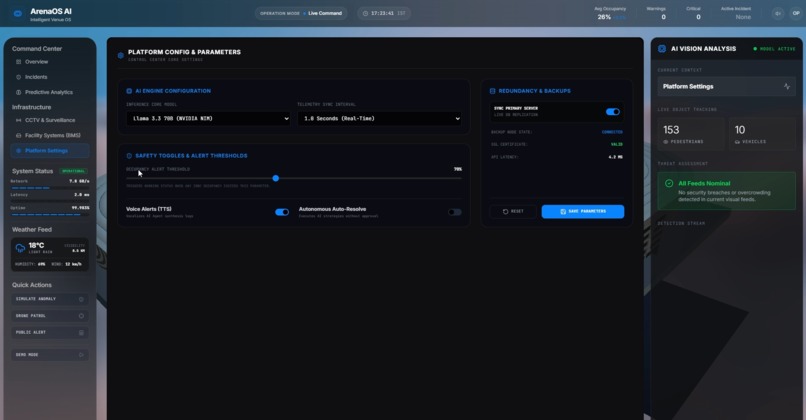Open the Inference Core Model dropdown
This screenshot has width=806, height=420.
(x=208, y=118)
